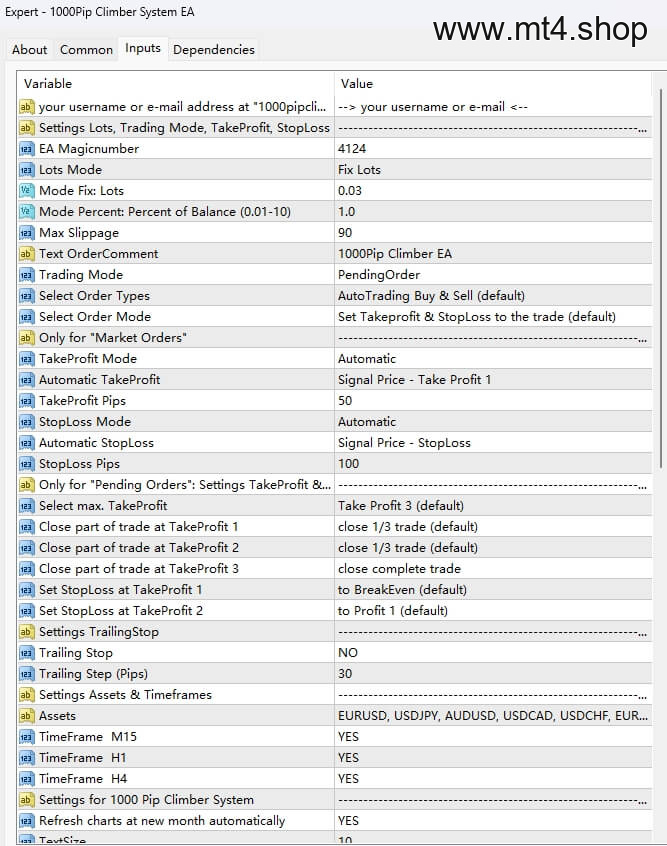
Task: Click the Value column header
Action: 493,84
